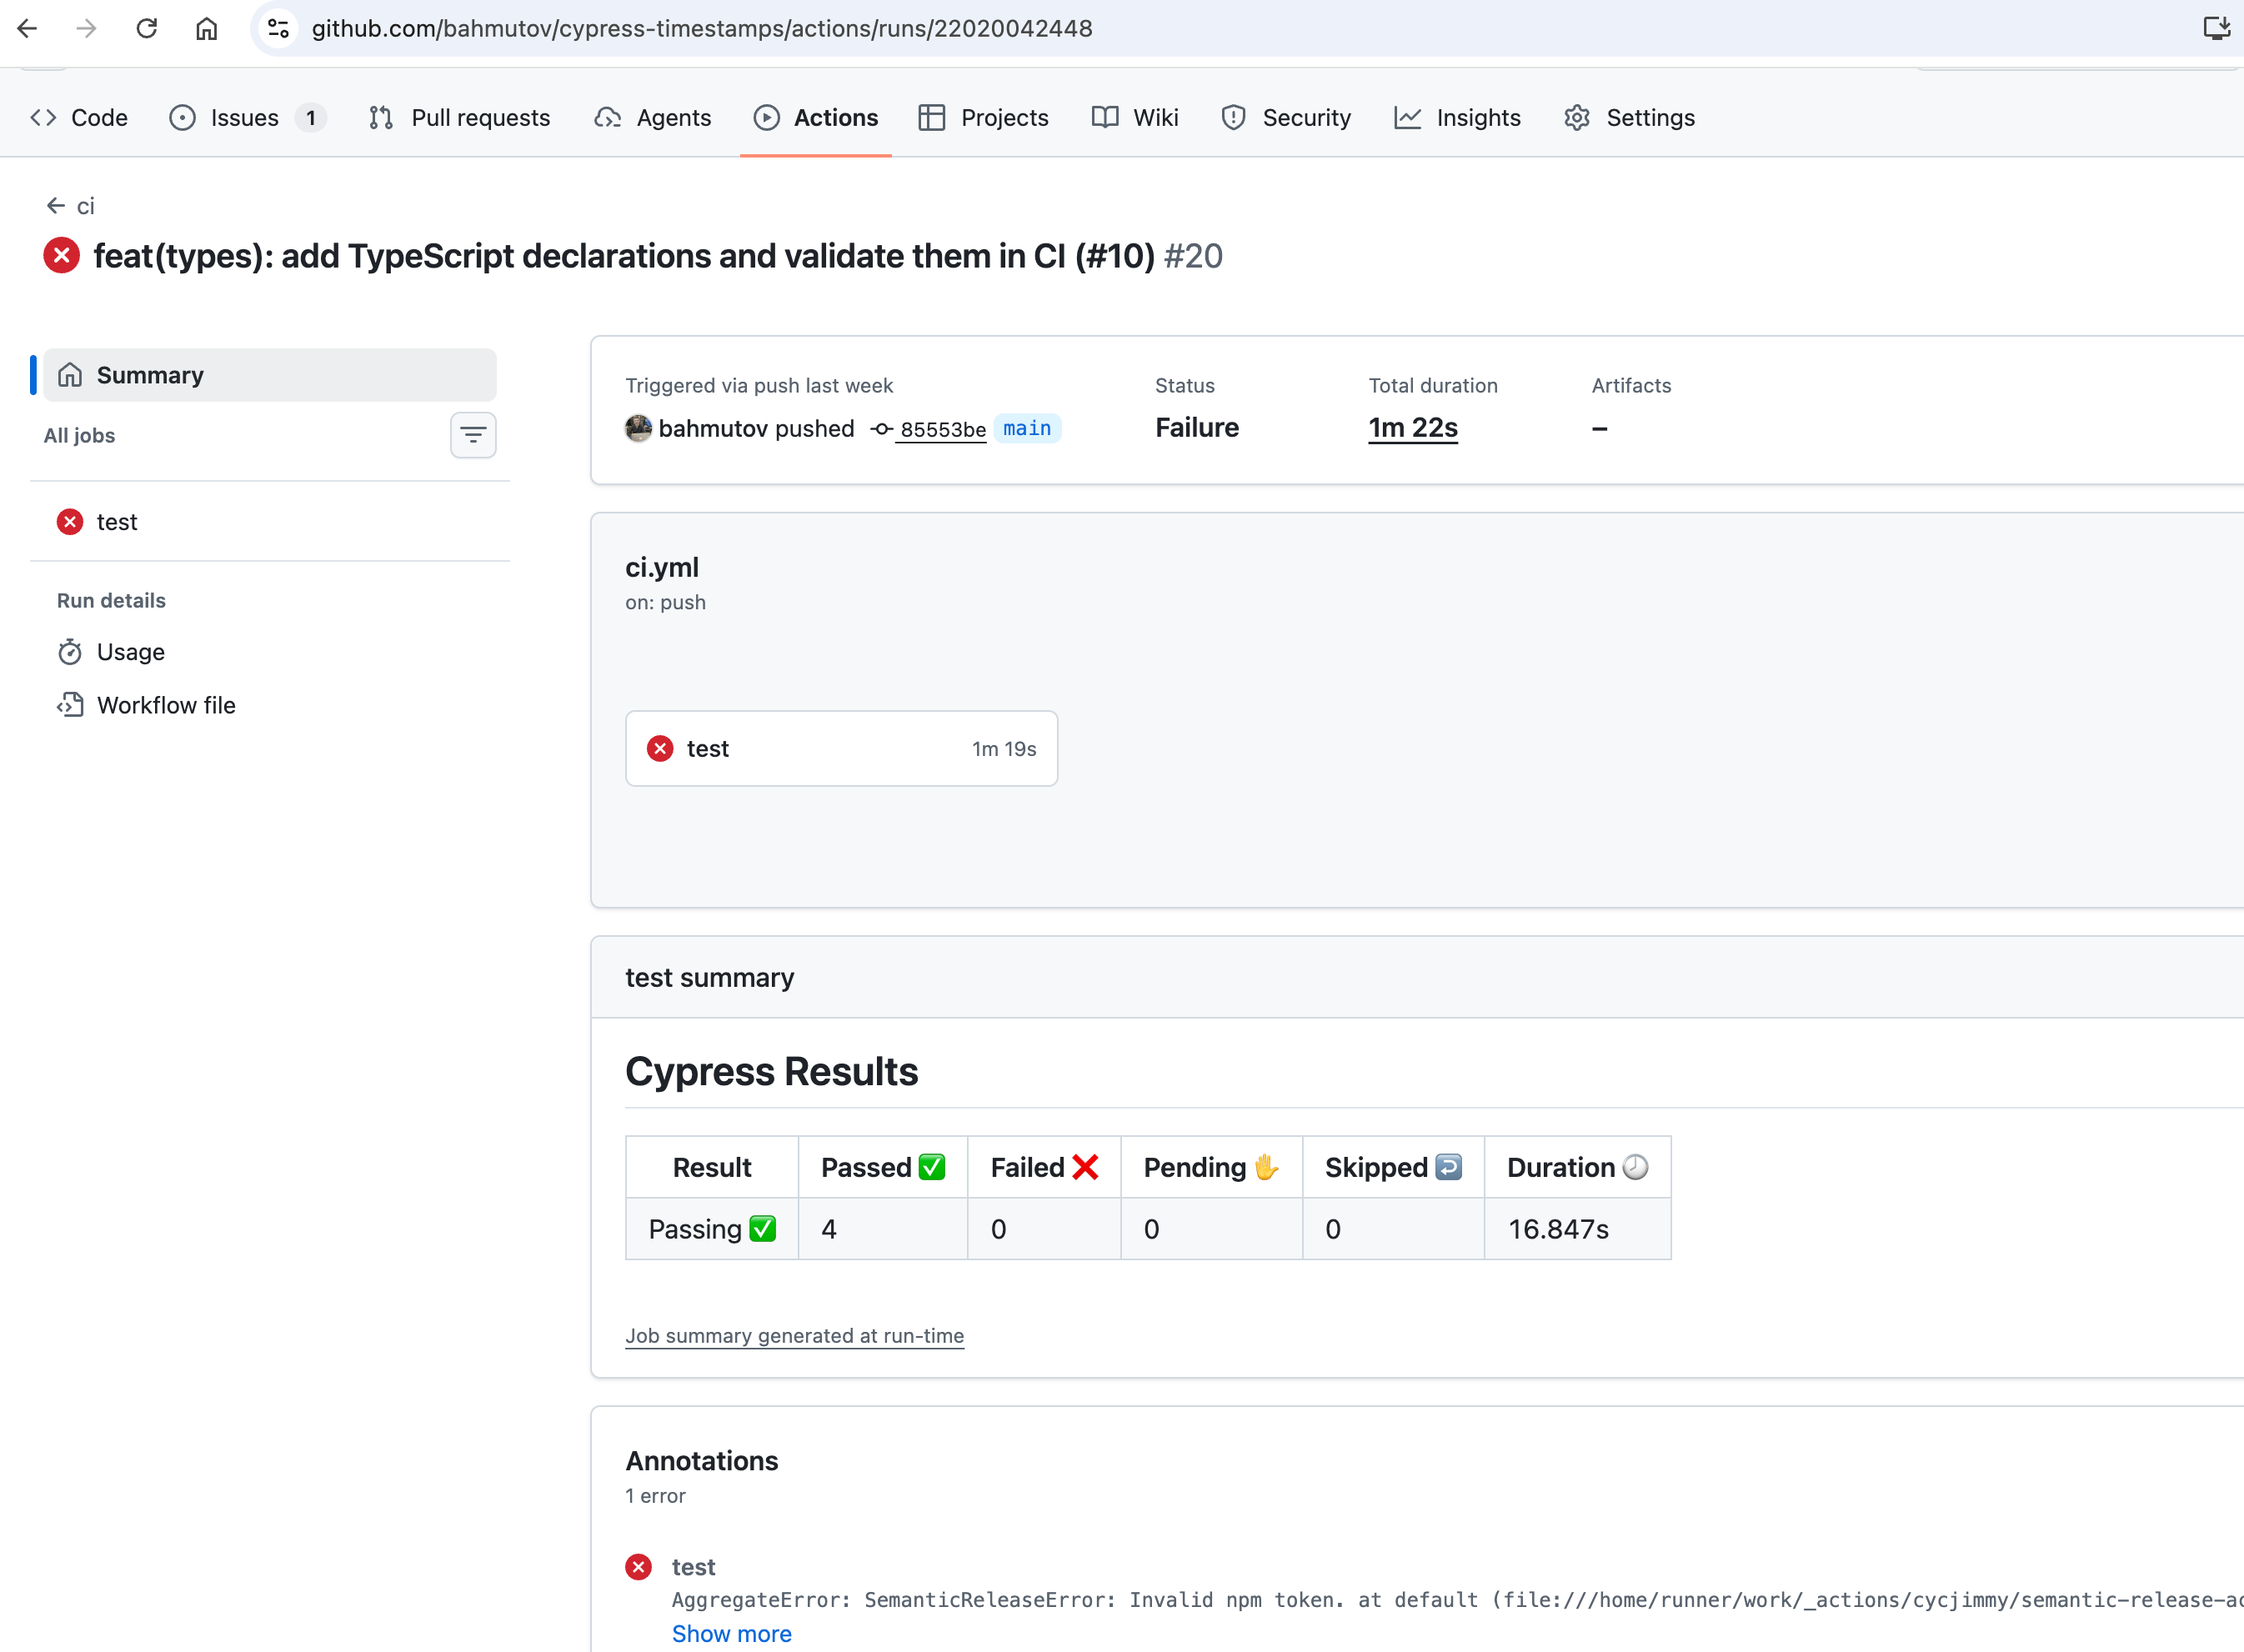Reload the page using the browser refresh icon

tap(147, 28)
